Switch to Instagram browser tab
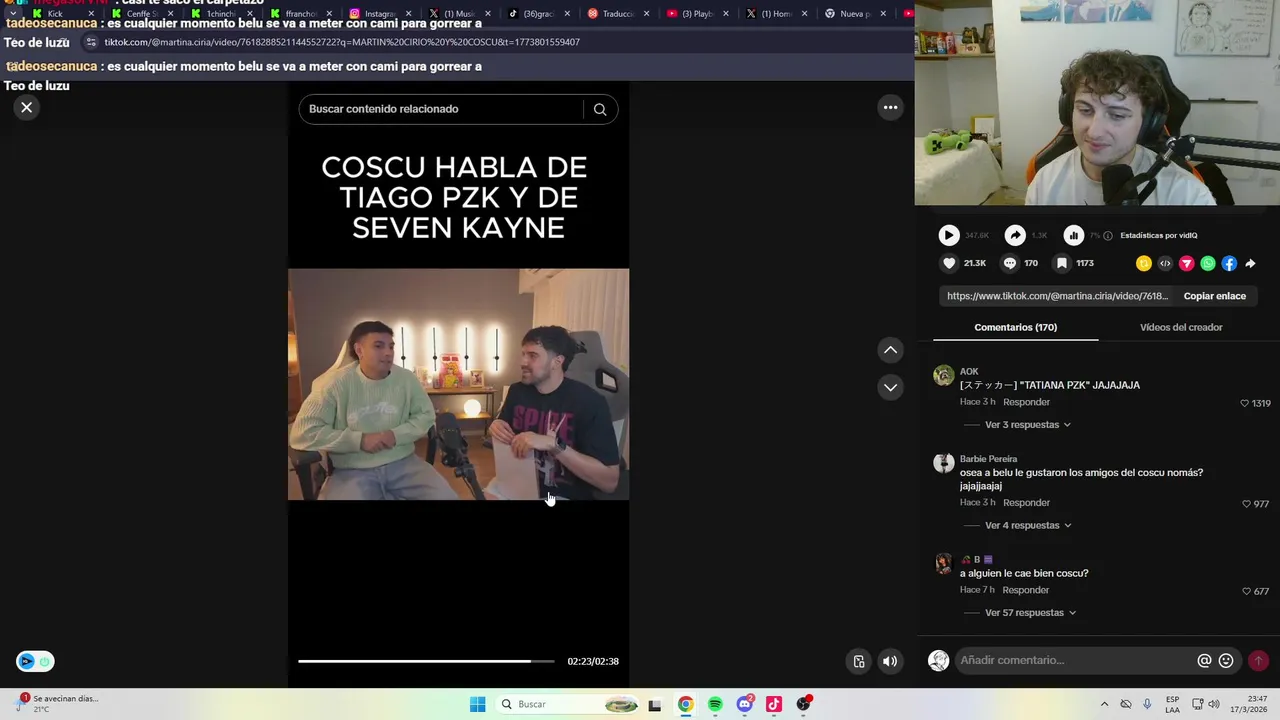Viewport: 1280px width, 720px height. coord(379,14)
